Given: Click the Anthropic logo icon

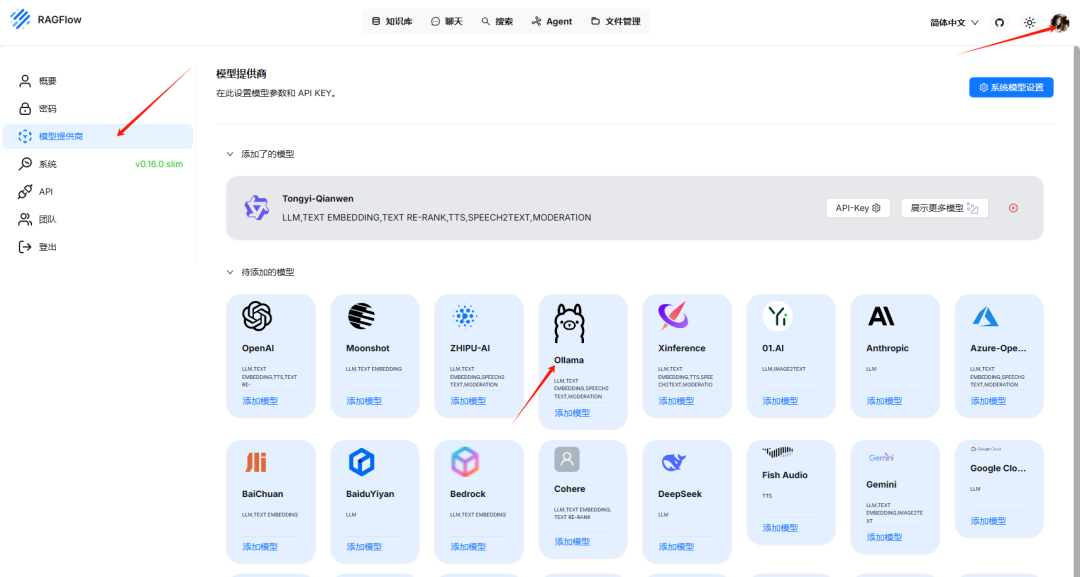Looking at the screenshot, I should (x=881, y=316).
